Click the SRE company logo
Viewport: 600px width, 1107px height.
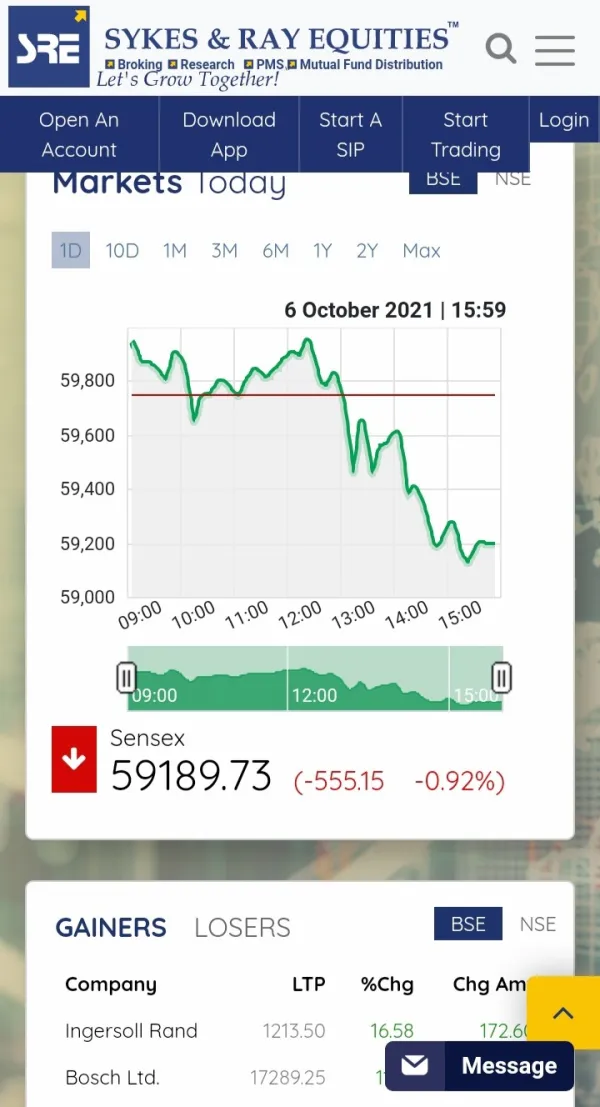tap(48, 47)
